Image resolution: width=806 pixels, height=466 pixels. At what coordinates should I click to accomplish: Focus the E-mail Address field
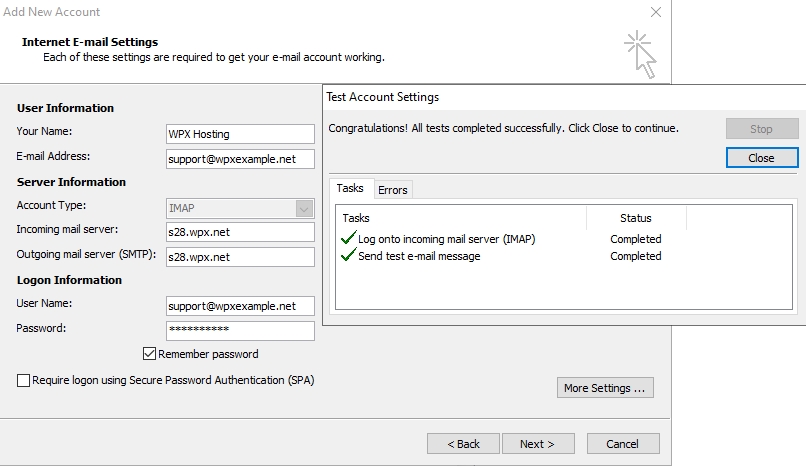pyautogui.click(x=240, y=159)
